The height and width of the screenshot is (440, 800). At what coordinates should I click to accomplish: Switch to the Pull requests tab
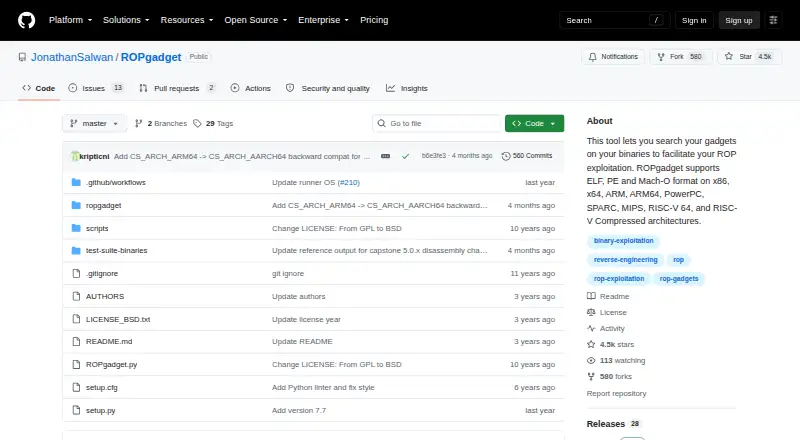177,88
